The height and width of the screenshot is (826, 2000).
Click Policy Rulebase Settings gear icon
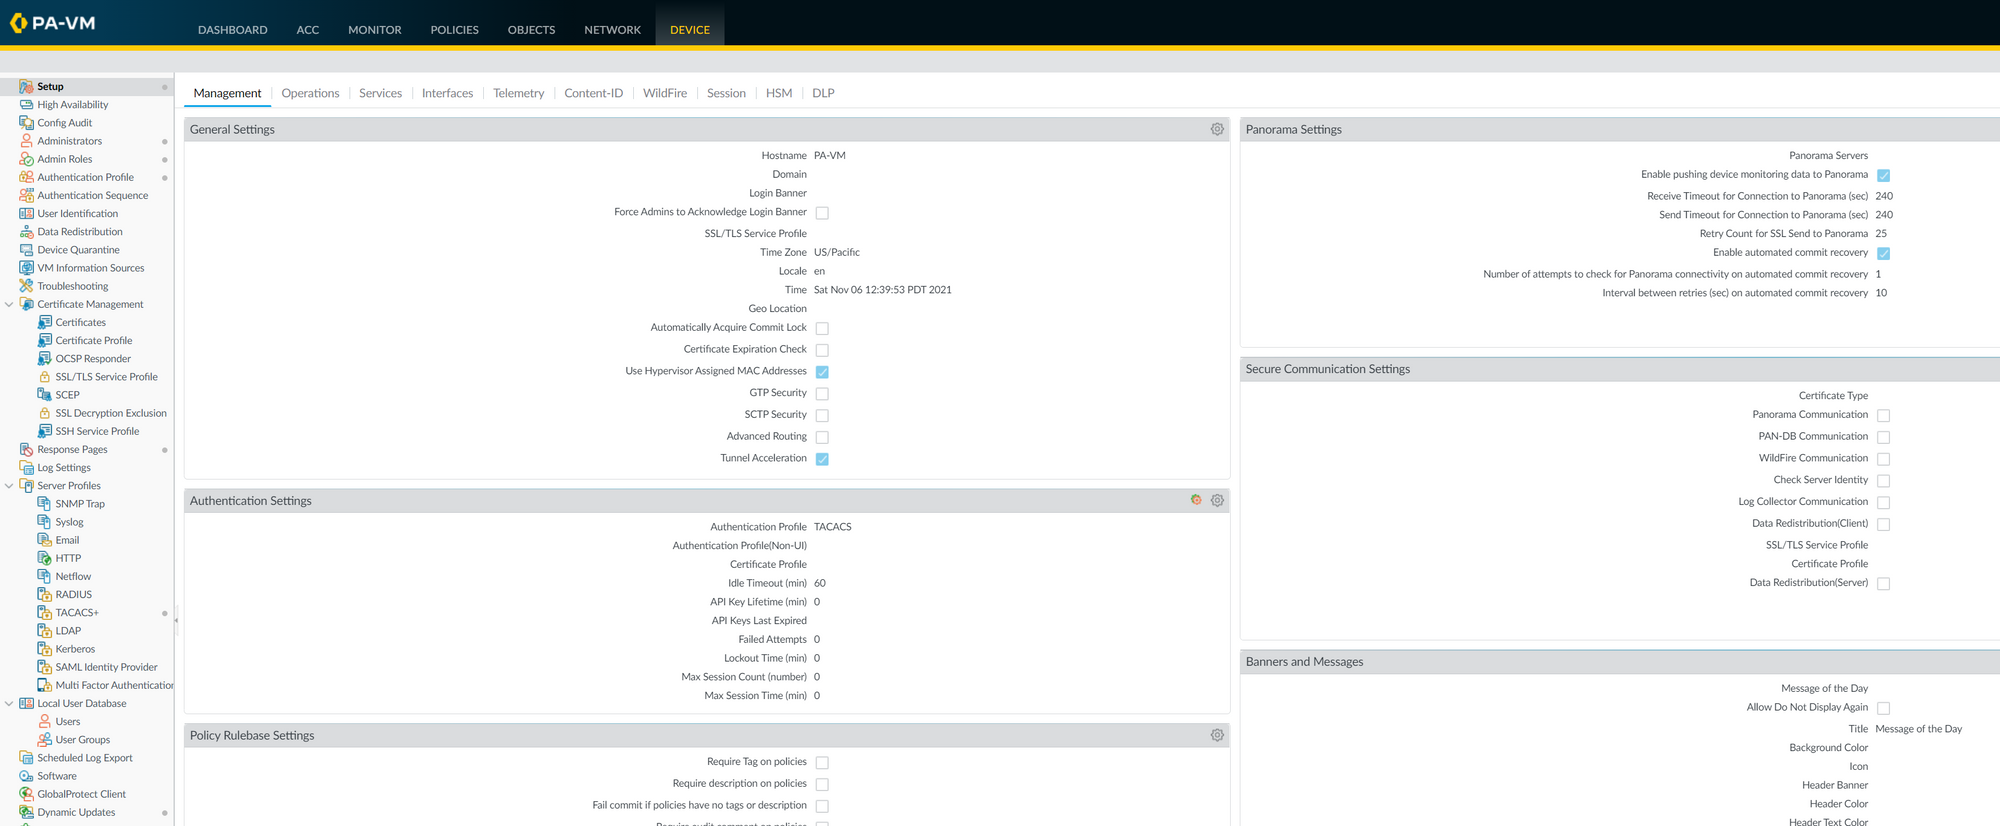point(1217,735)
